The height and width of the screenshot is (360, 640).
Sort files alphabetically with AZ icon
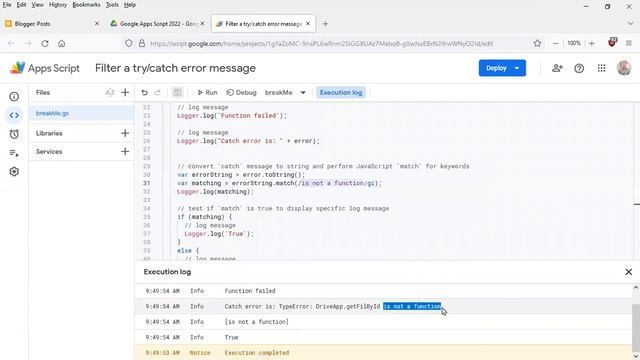(x=110, y=93)
